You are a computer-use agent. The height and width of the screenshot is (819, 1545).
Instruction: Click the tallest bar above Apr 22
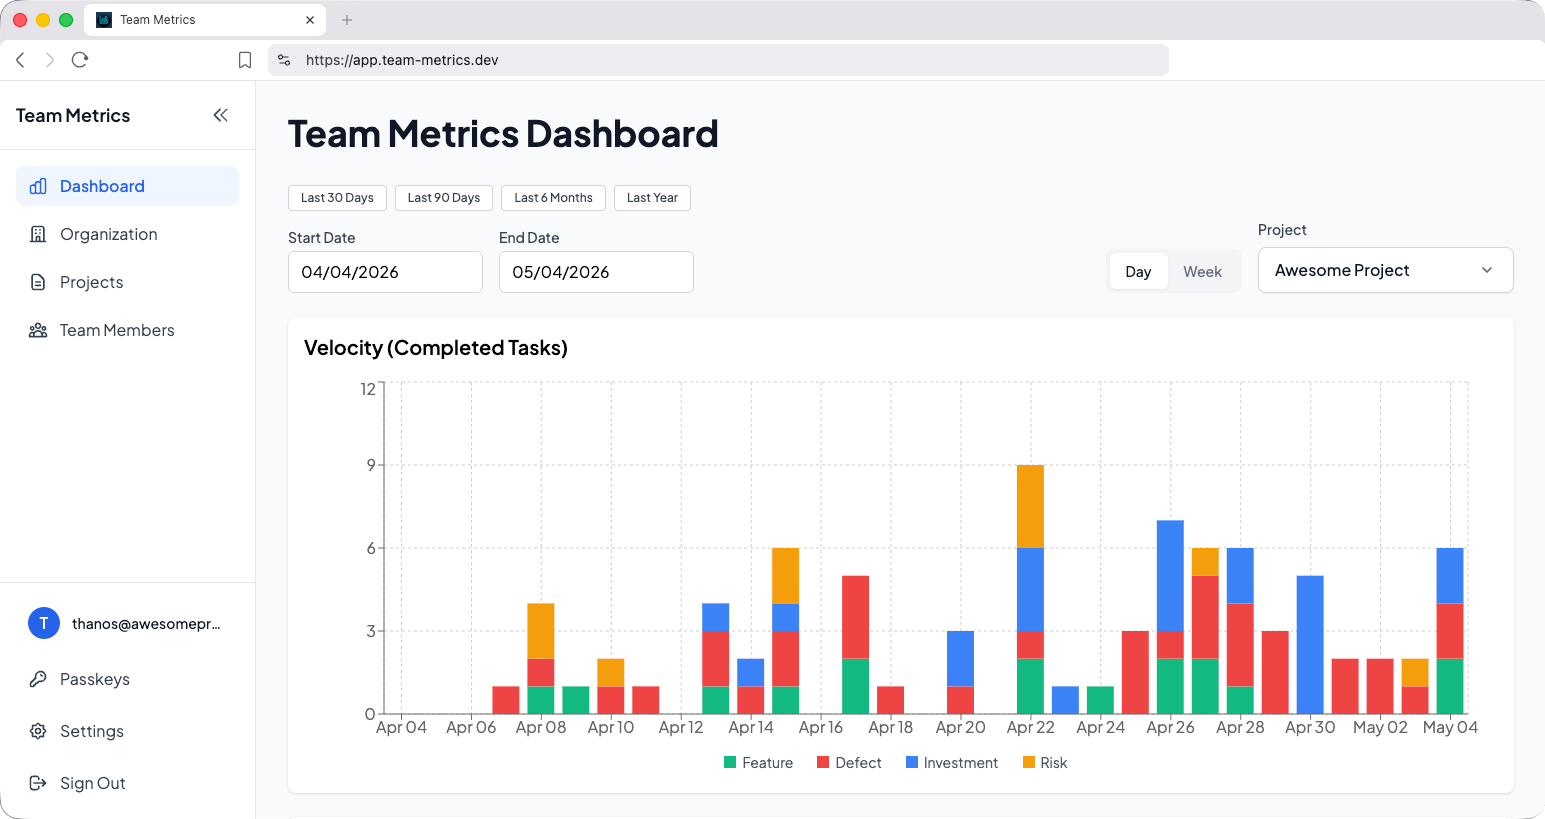(x=1030, y=589)
